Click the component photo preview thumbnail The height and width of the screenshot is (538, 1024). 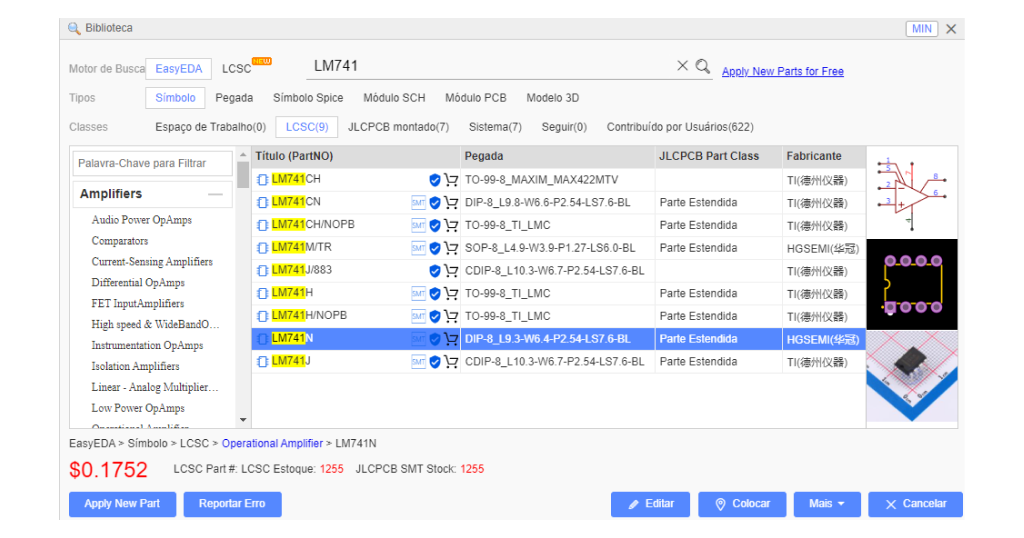912,377
